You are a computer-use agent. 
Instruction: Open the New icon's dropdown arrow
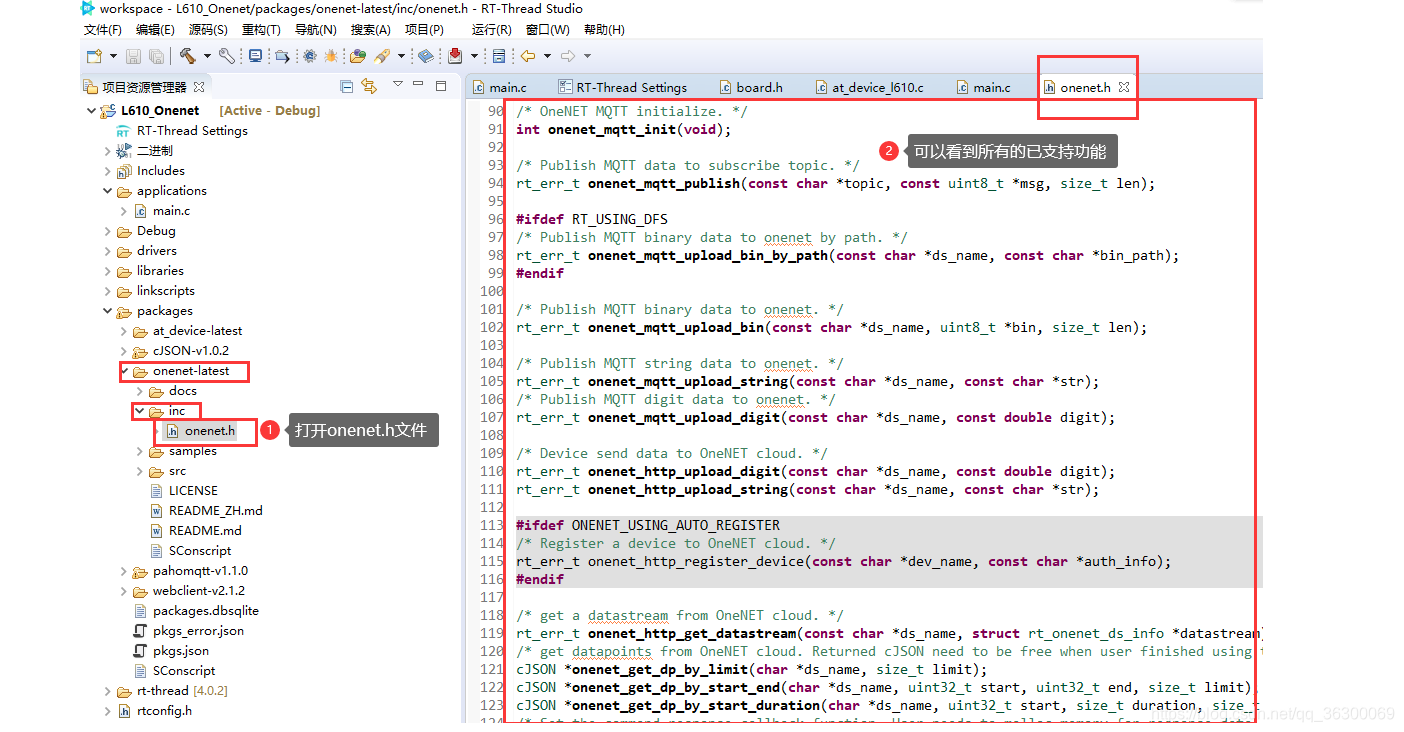click(113, 56)
